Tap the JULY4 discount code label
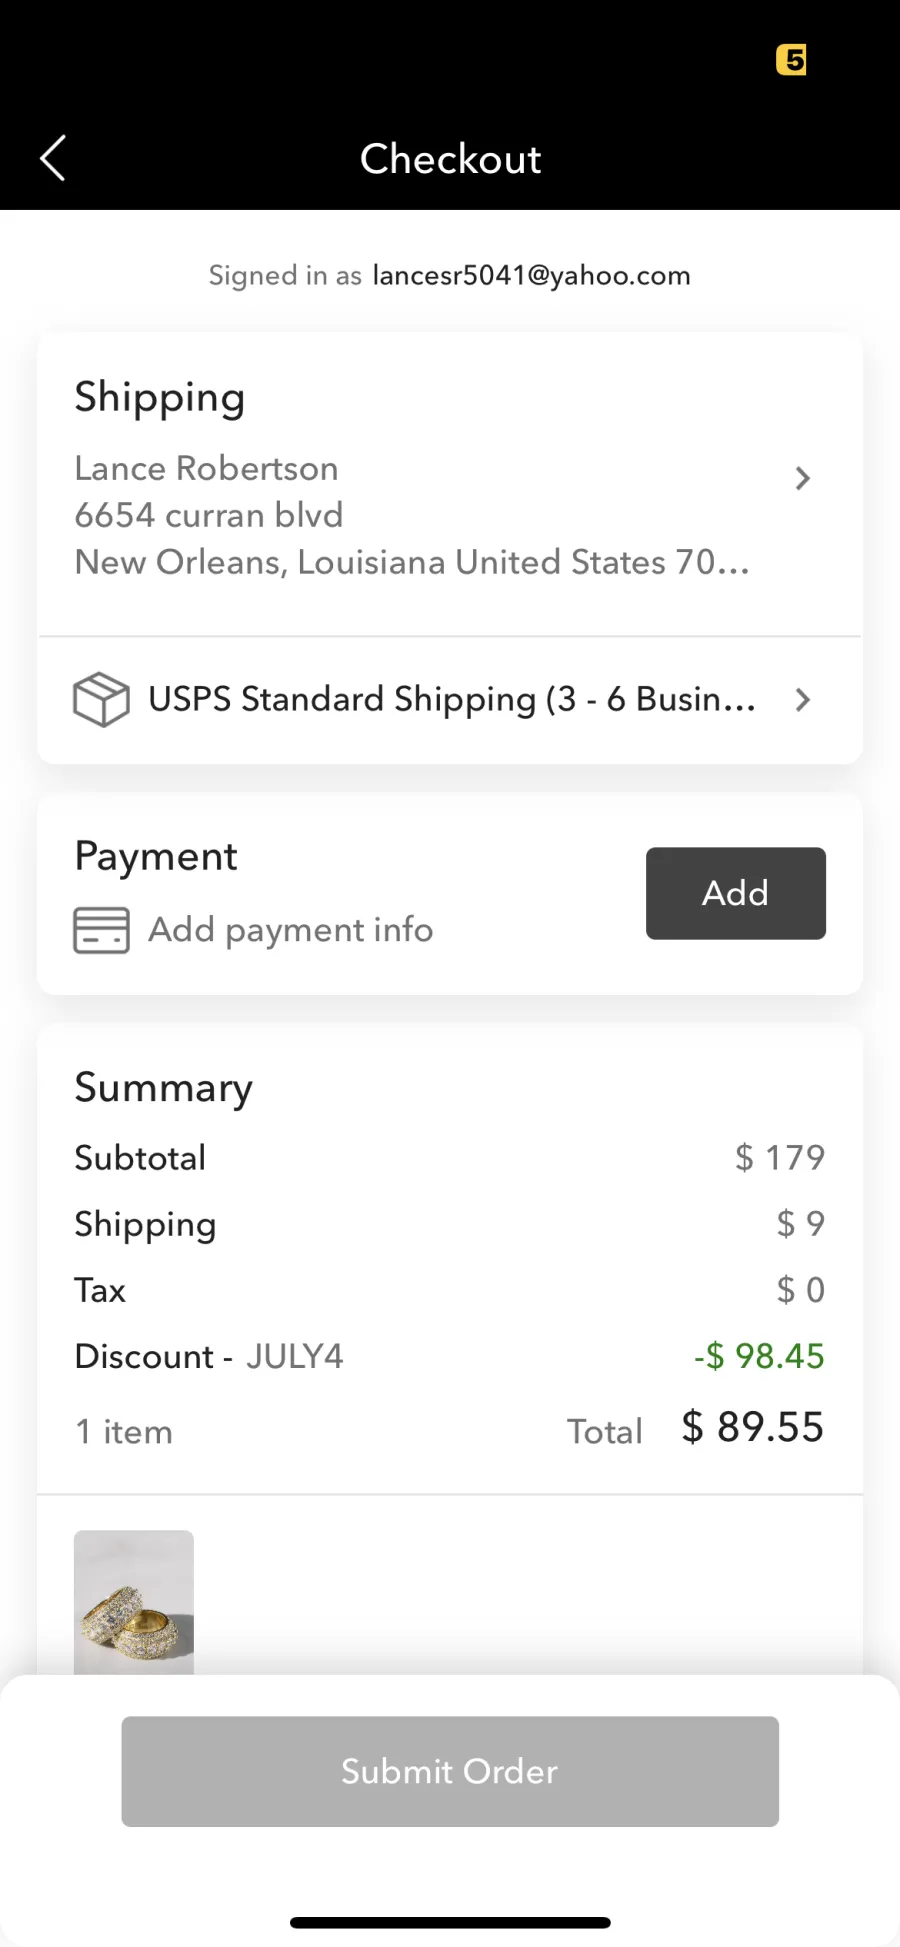Screen dimensions: 900x1947 pos(295,1357)
